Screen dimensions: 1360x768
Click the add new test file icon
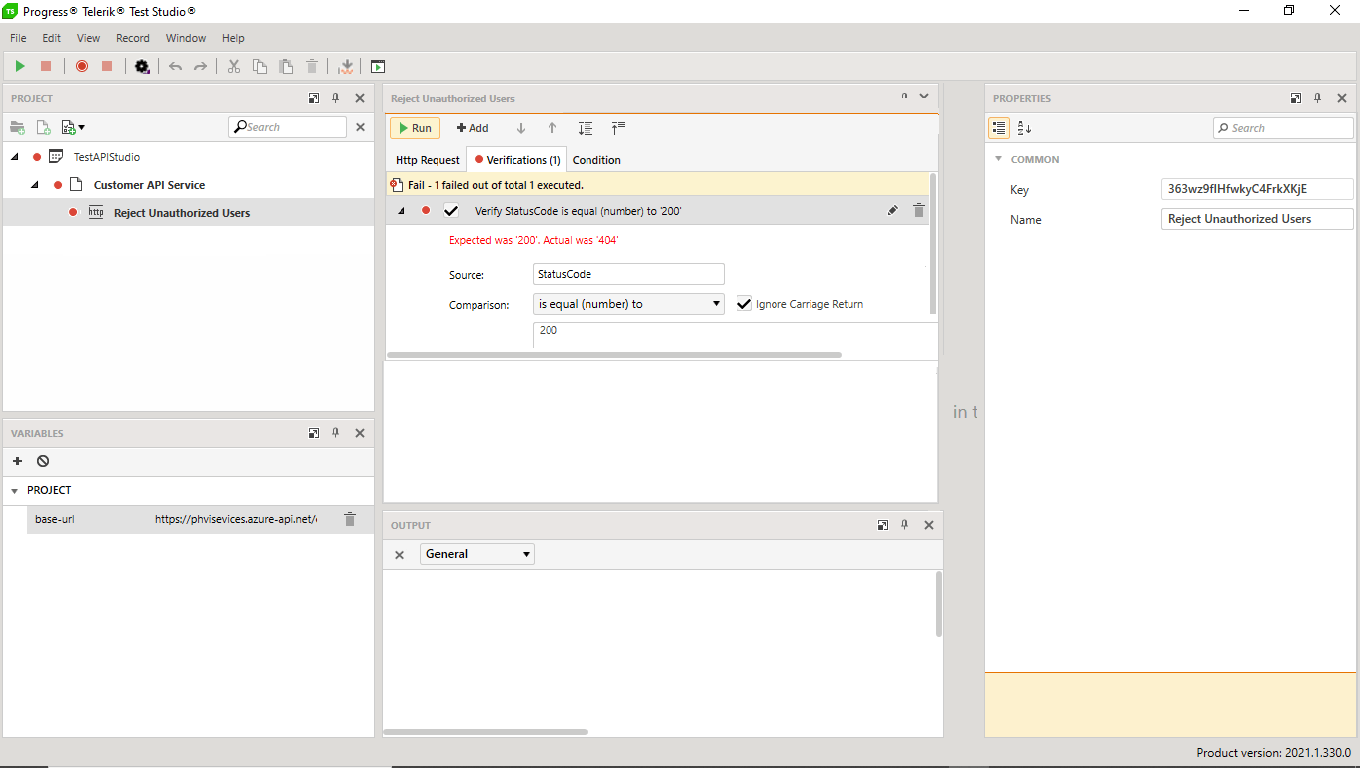pos(43,127)
